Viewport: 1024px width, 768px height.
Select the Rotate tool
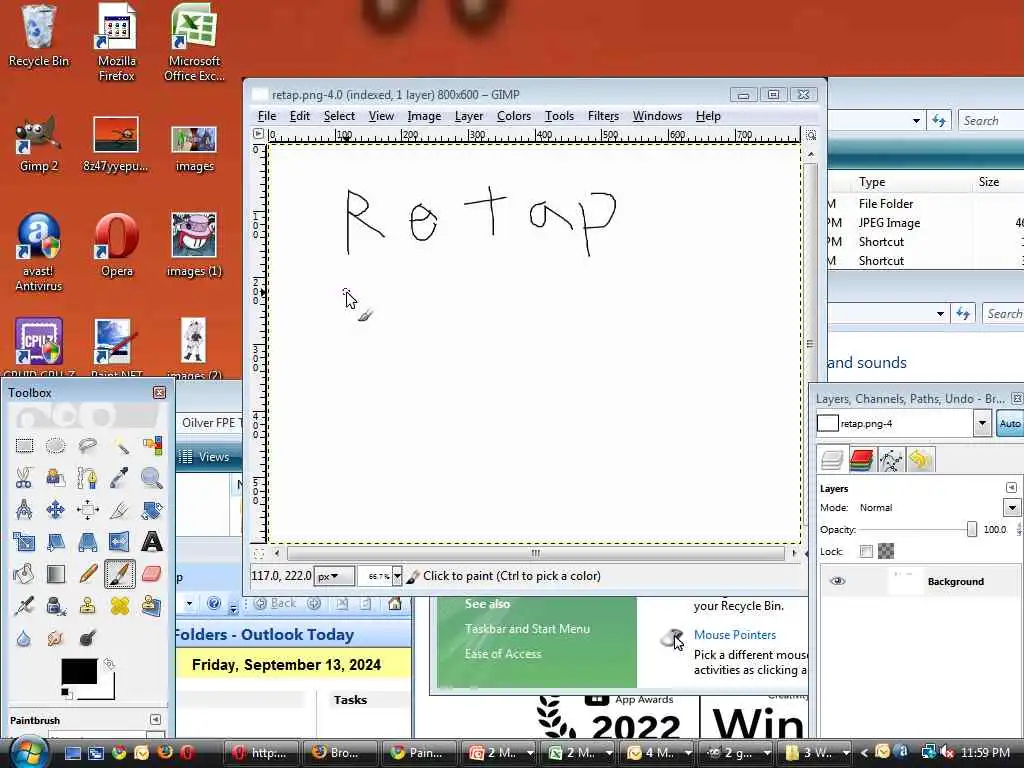click(x=152, y=509)
